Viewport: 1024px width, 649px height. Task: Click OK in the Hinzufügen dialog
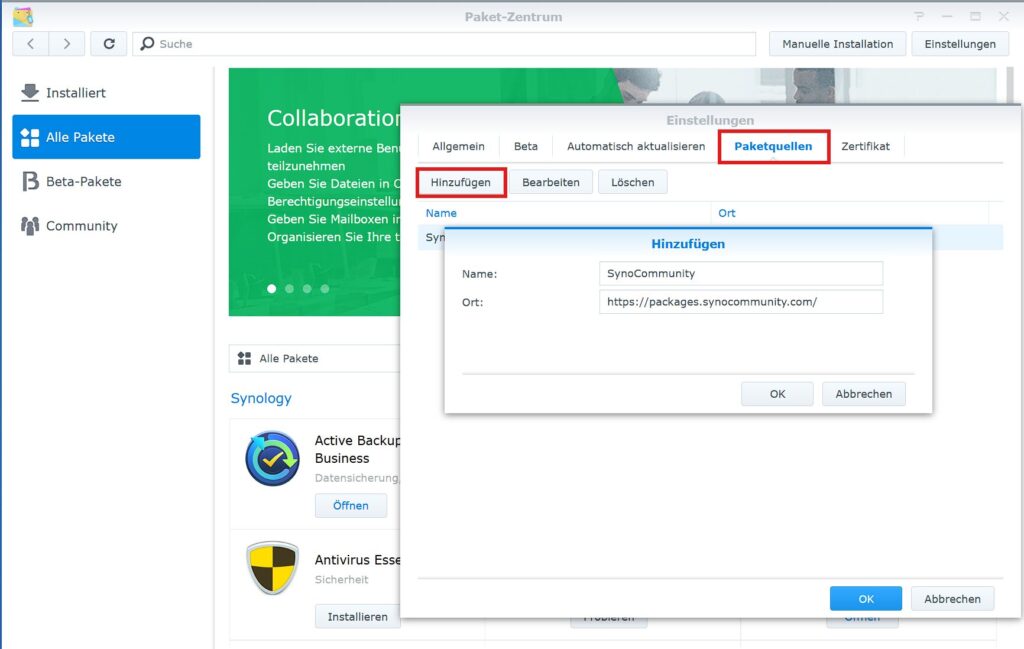point(777,394)
